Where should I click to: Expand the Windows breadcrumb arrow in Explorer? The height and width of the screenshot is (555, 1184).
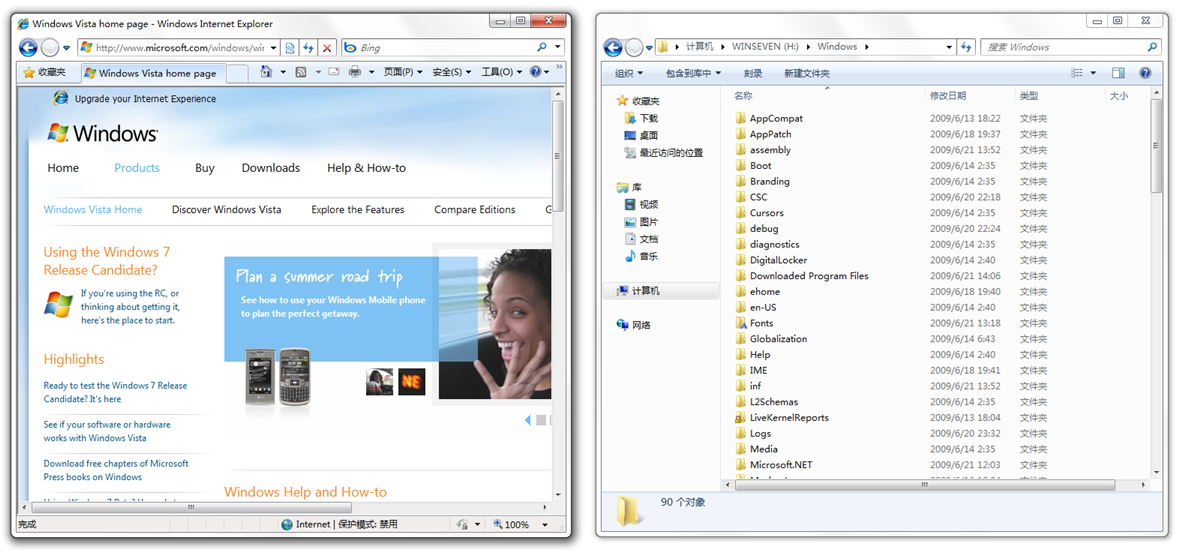pyautogui.click(x=866, y=47)
